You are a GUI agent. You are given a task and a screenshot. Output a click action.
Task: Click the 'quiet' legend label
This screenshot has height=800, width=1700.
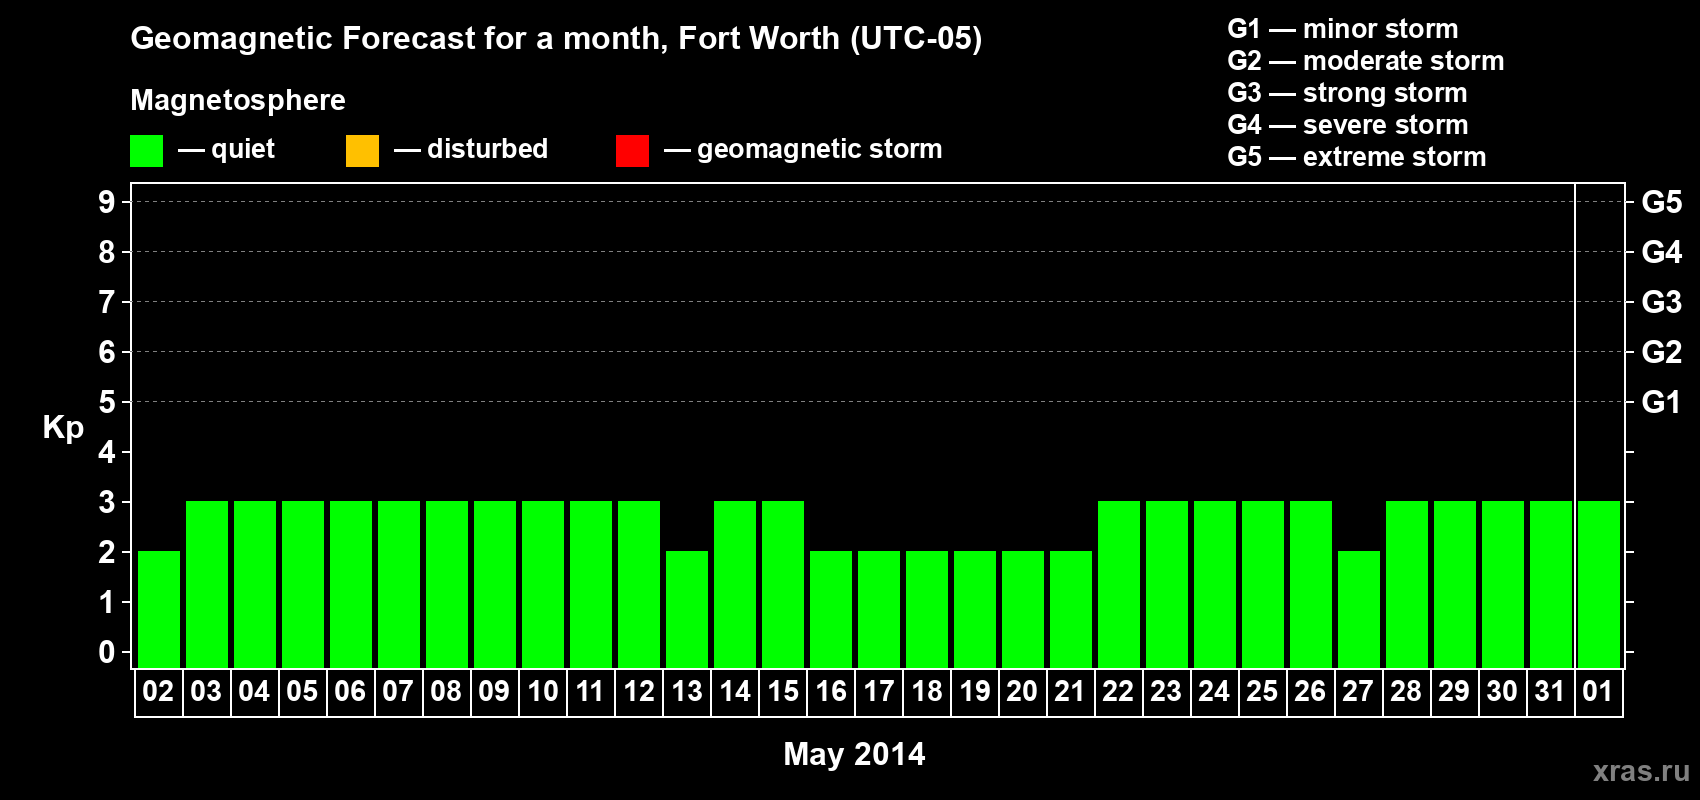(243, 149)
